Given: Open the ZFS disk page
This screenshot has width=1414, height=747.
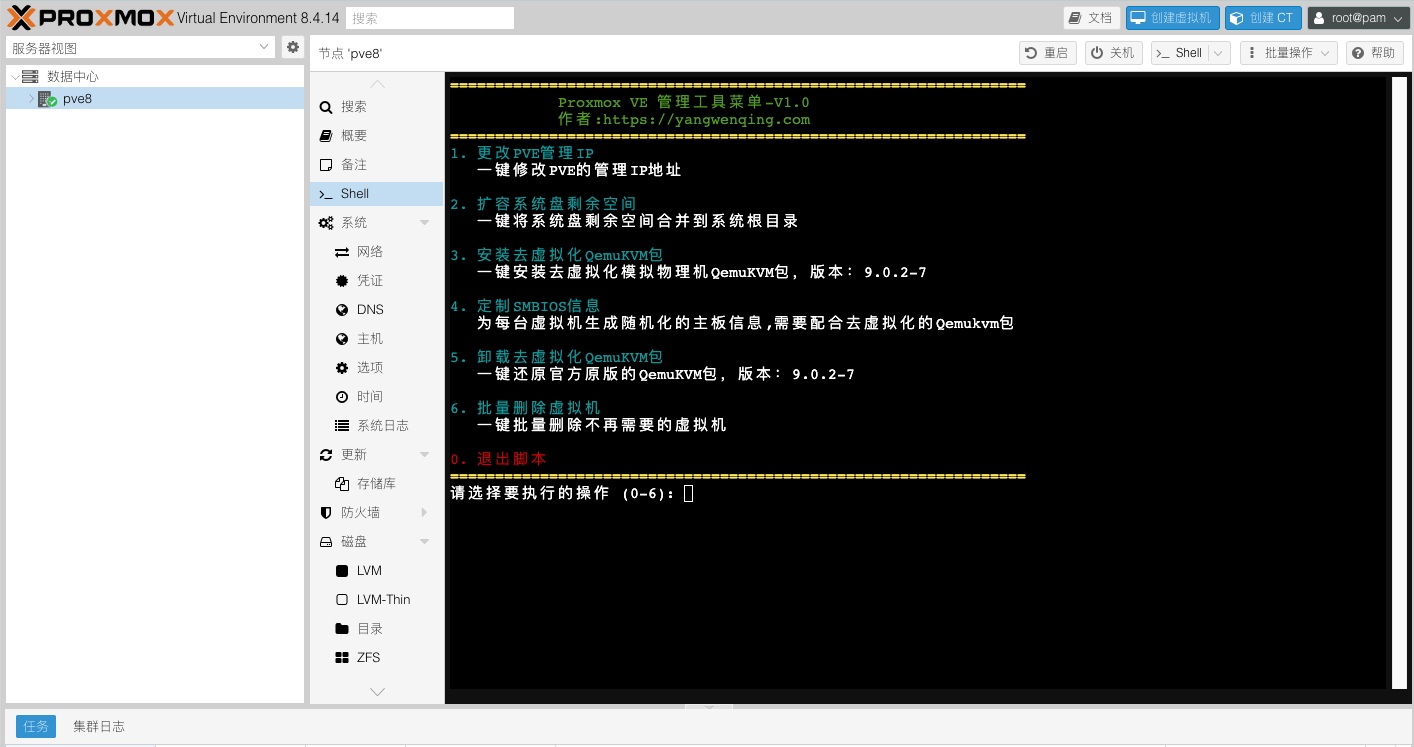Looking at the screenshot, I should (x=368, y=658).
